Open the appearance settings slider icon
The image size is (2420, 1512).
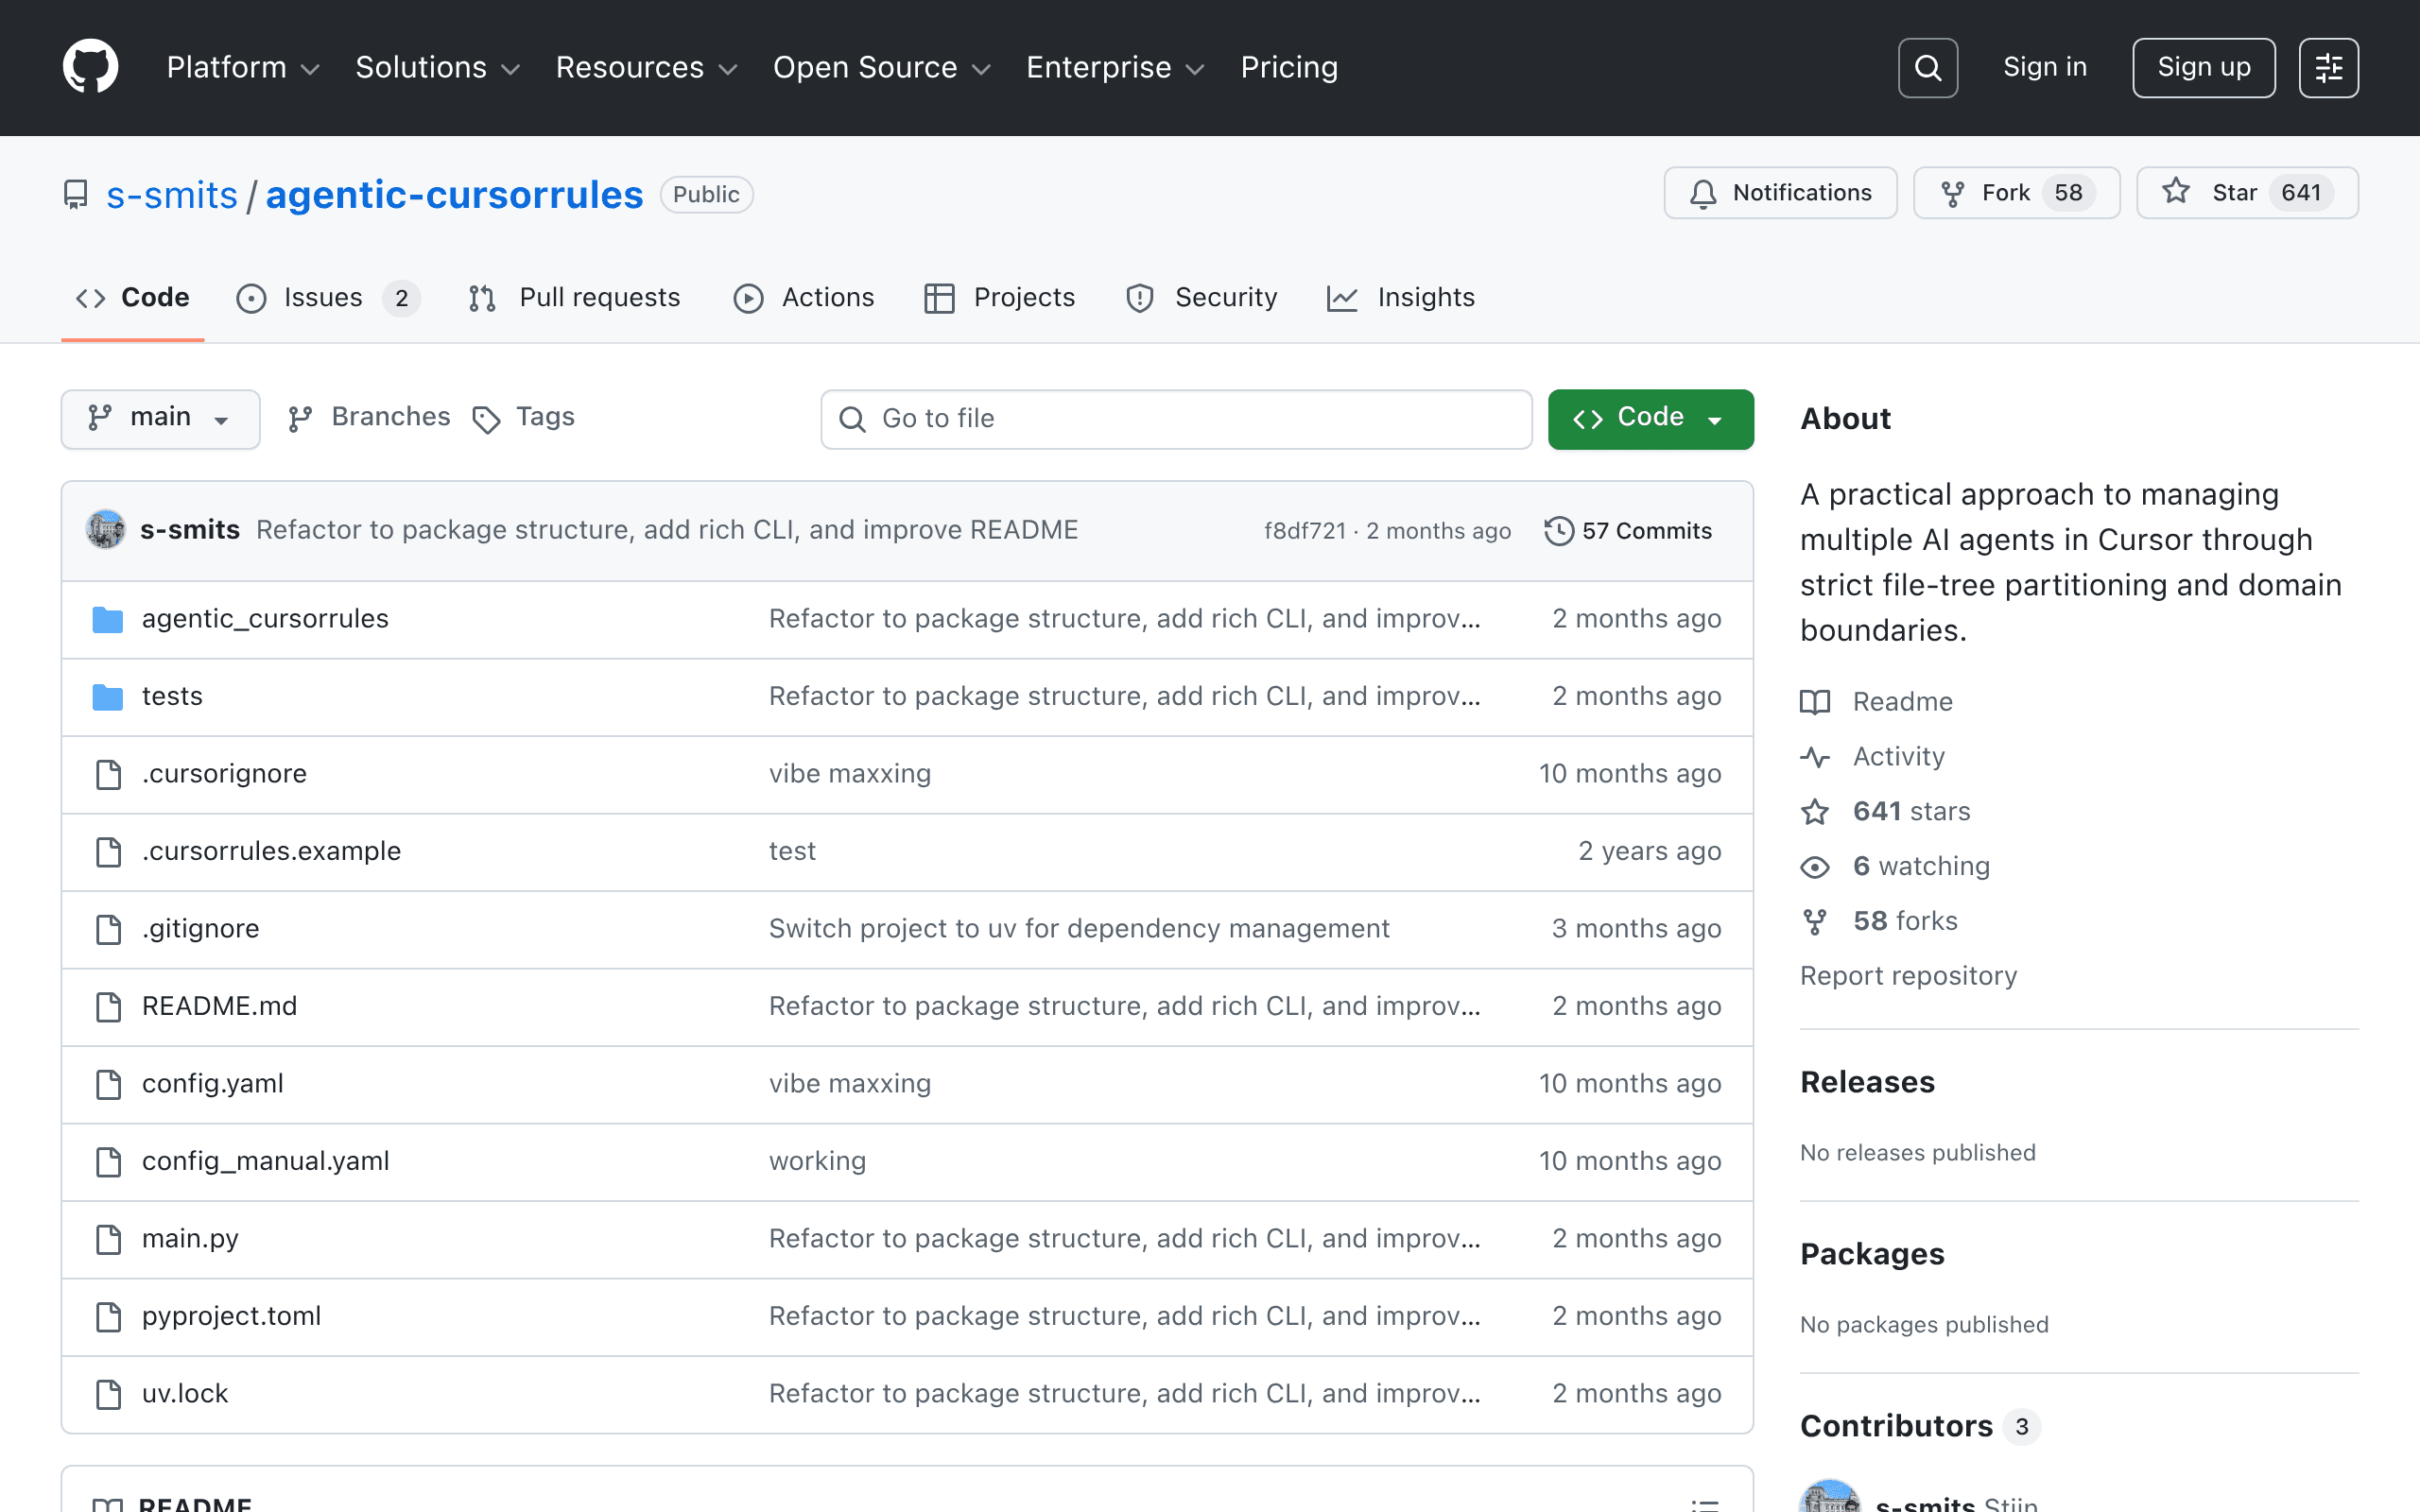[2328, 68]
